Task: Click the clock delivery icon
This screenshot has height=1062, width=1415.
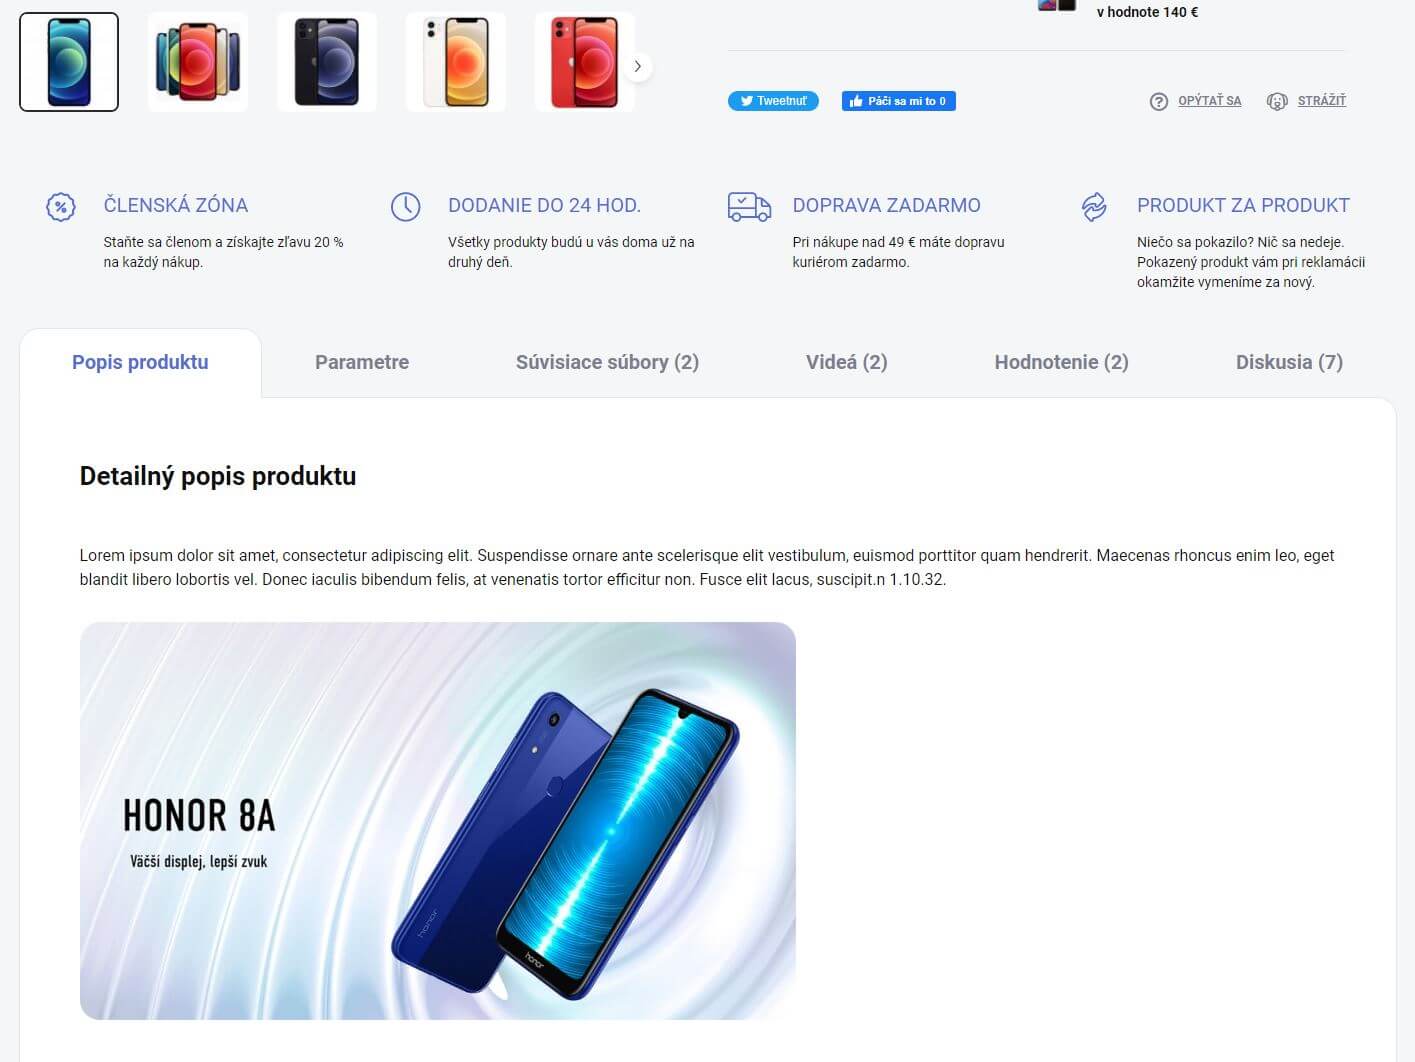Action: [x=405, y=207]
